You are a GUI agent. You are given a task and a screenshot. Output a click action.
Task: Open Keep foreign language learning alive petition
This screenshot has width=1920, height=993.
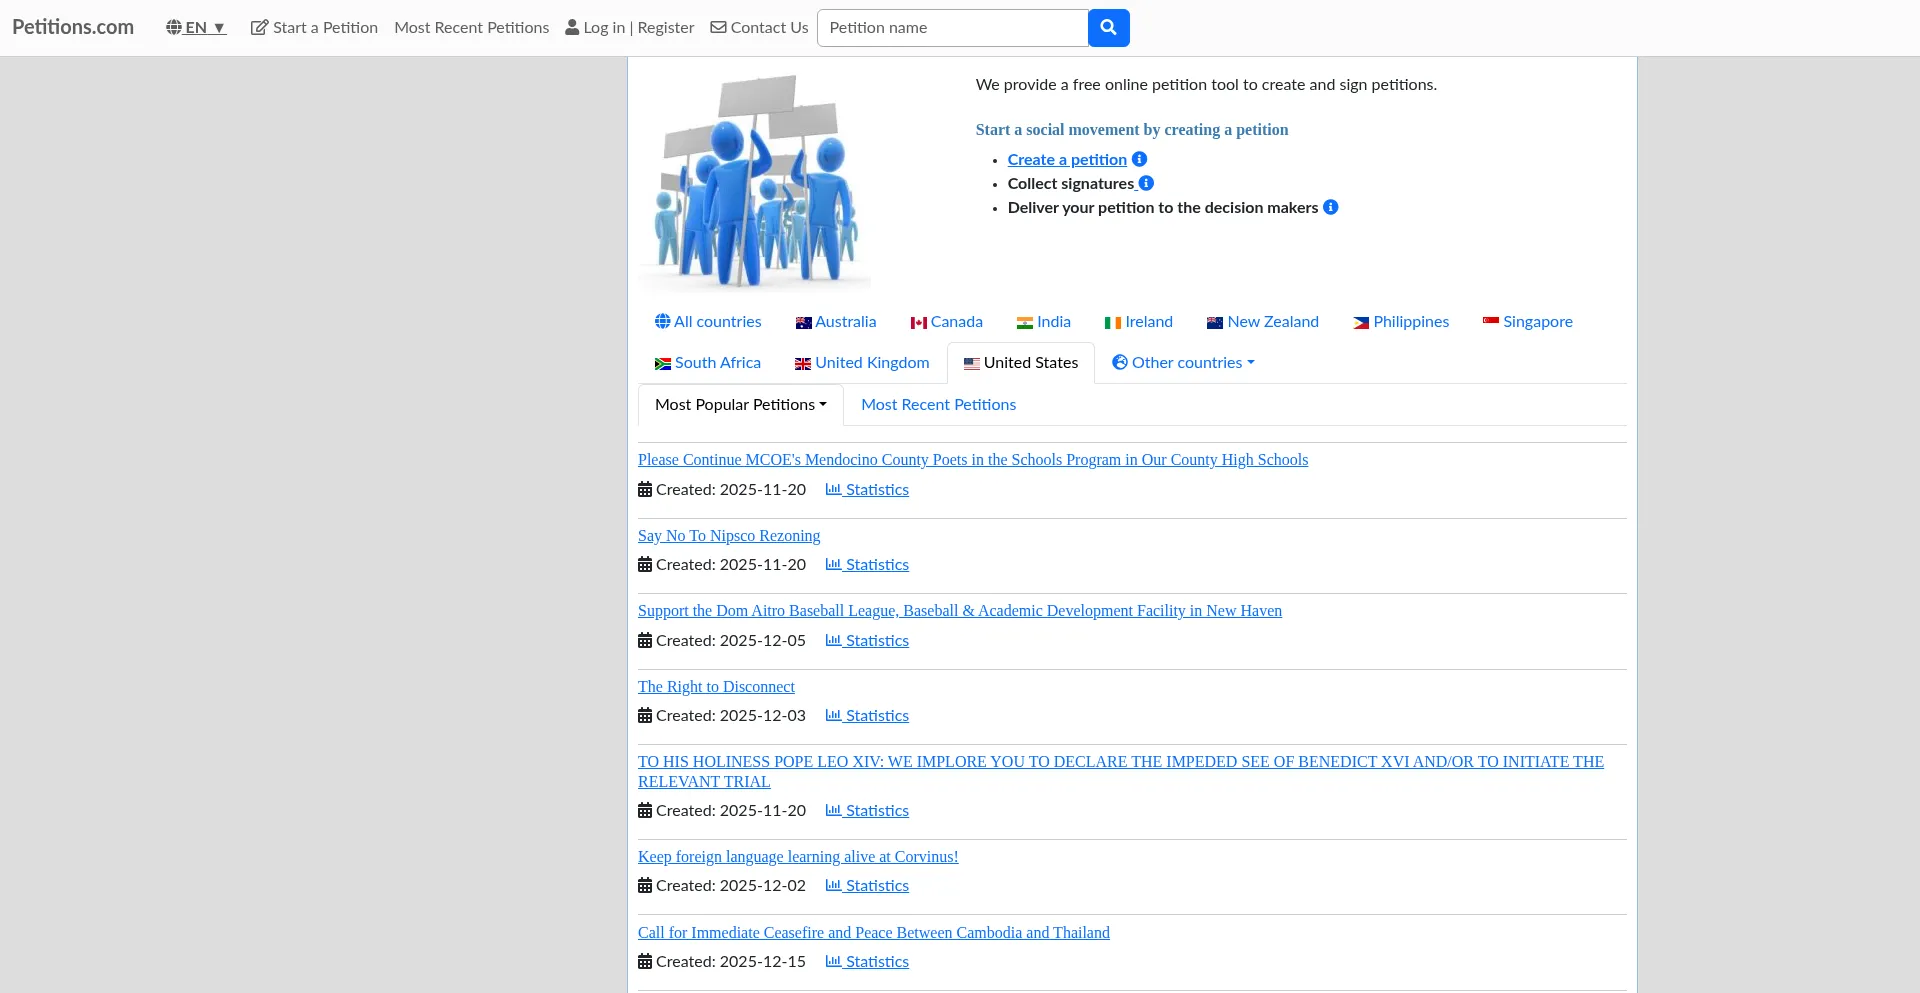[798, 857]
